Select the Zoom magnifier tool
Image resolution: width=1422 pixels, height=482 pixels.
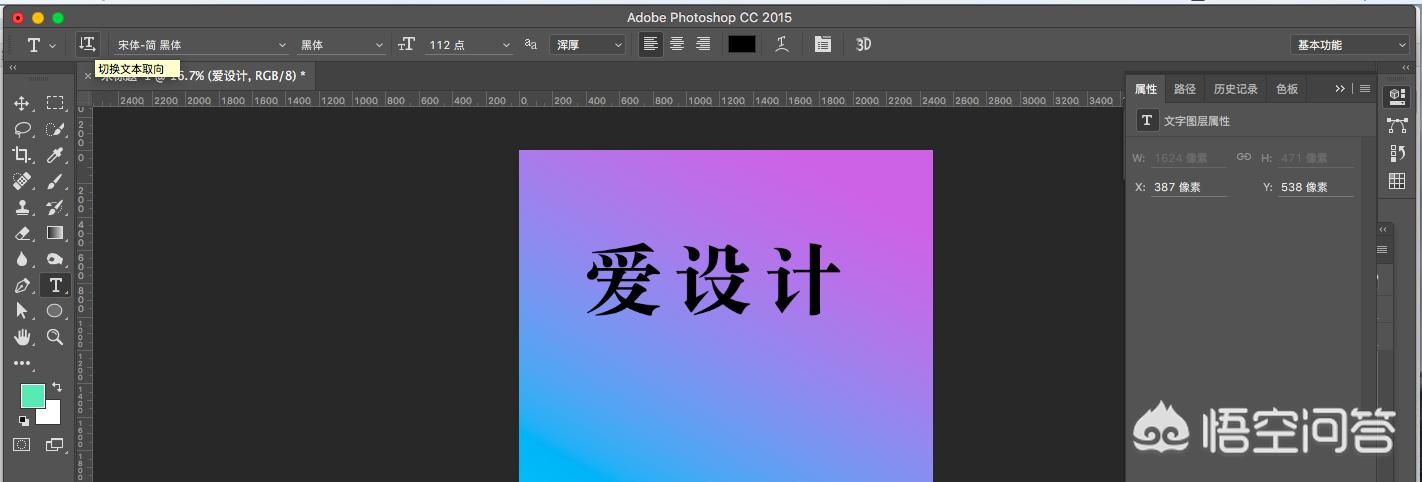(x=55, y=337)
